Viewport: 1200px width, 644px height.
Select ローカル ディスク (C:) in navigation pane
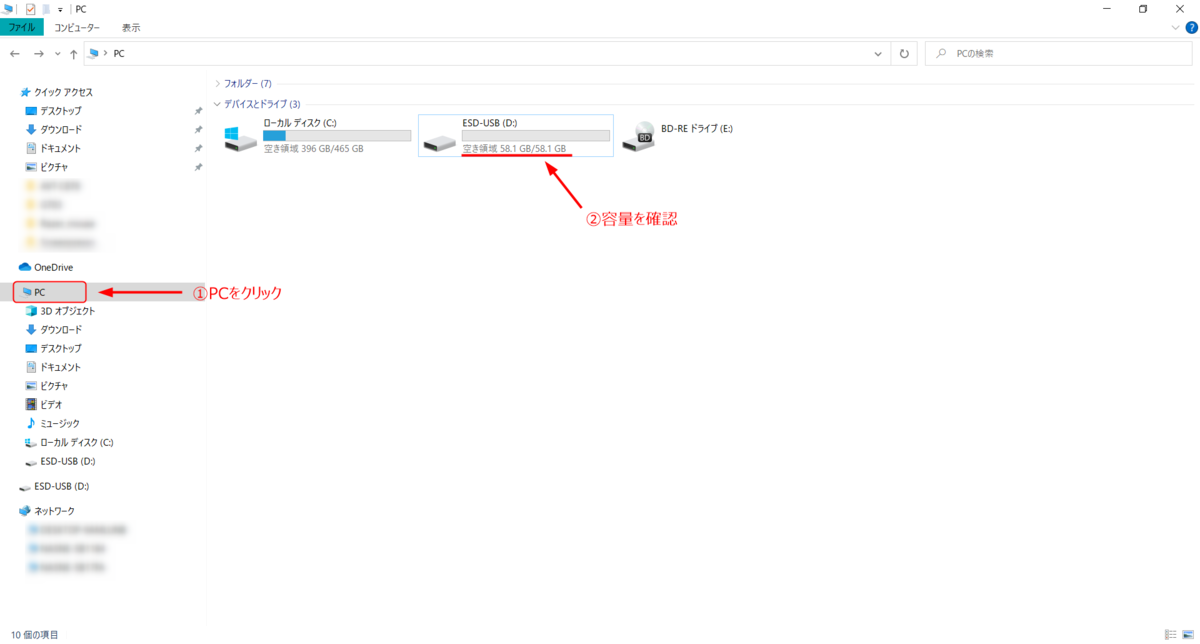[70, 442]
